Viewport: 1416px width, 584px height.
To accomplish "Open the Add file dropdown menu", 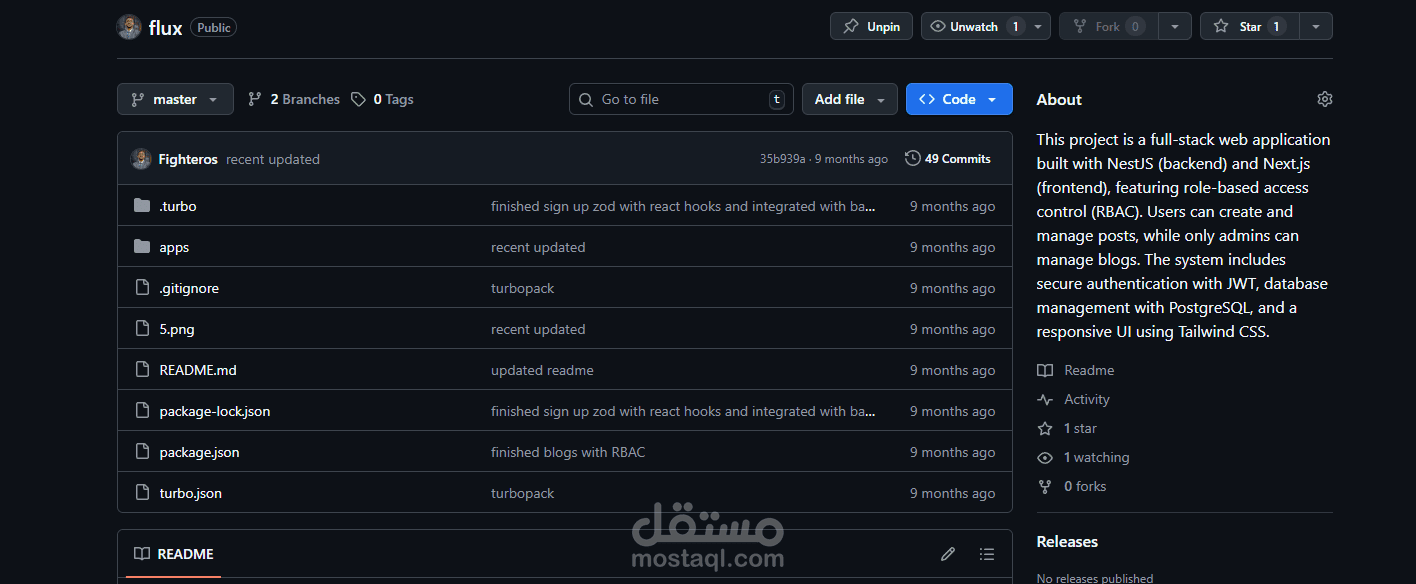I will click(849, 99).
